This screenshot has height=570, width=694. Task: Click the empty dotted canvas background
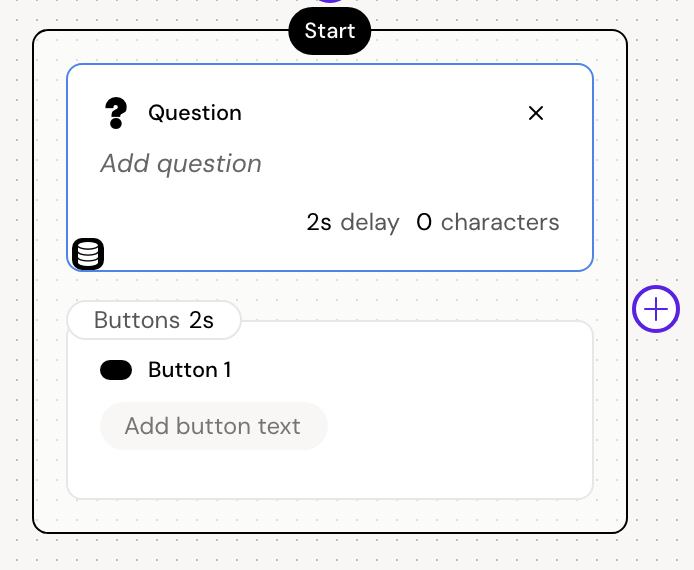660,450
